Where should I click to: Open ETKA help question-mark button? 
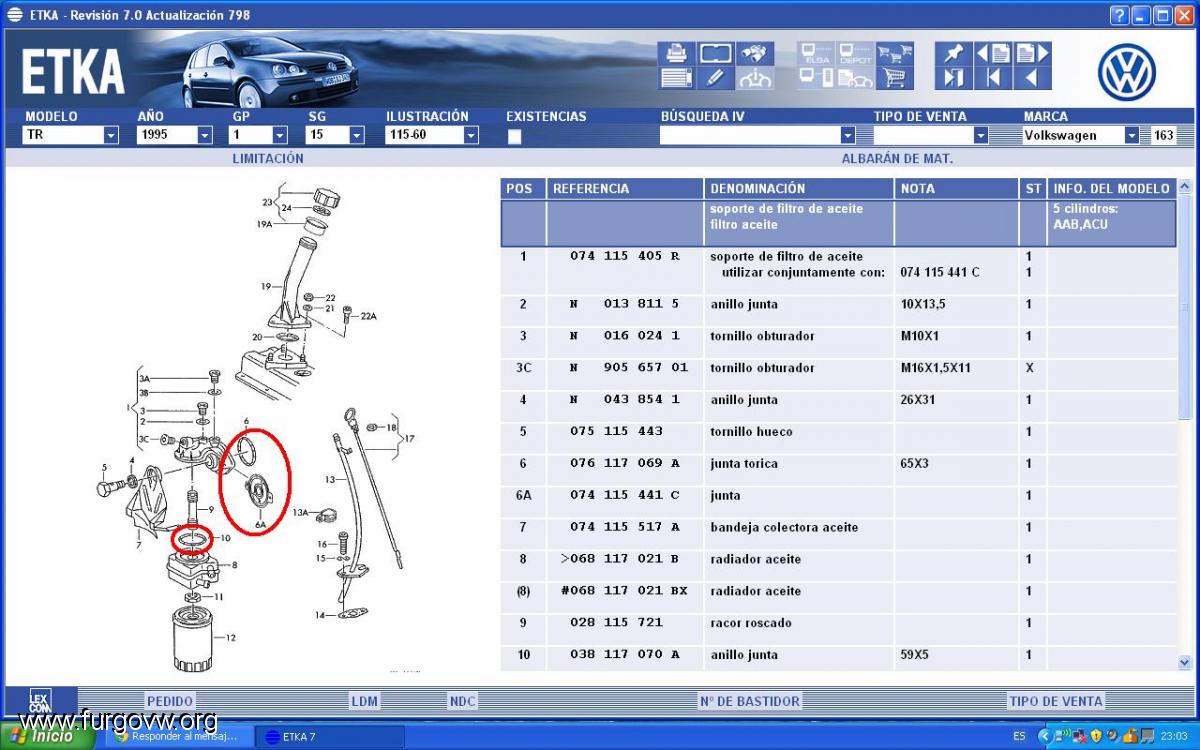point(1119,15)
